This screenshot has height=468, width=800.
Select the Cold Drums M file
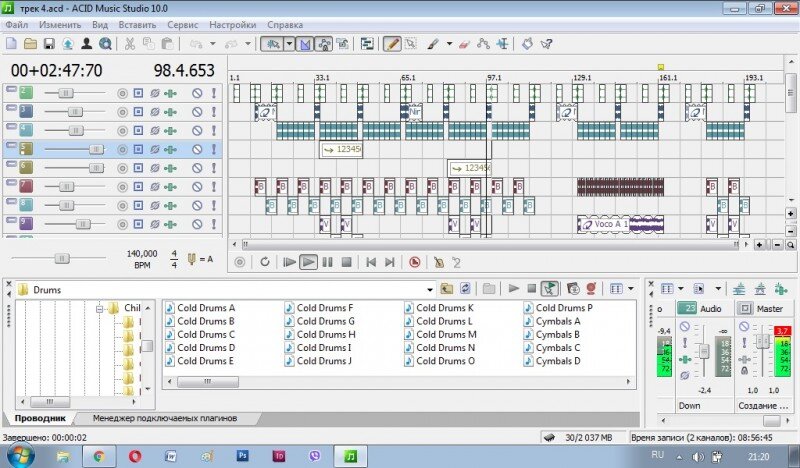pyautogui.click(x=441, y=334)
